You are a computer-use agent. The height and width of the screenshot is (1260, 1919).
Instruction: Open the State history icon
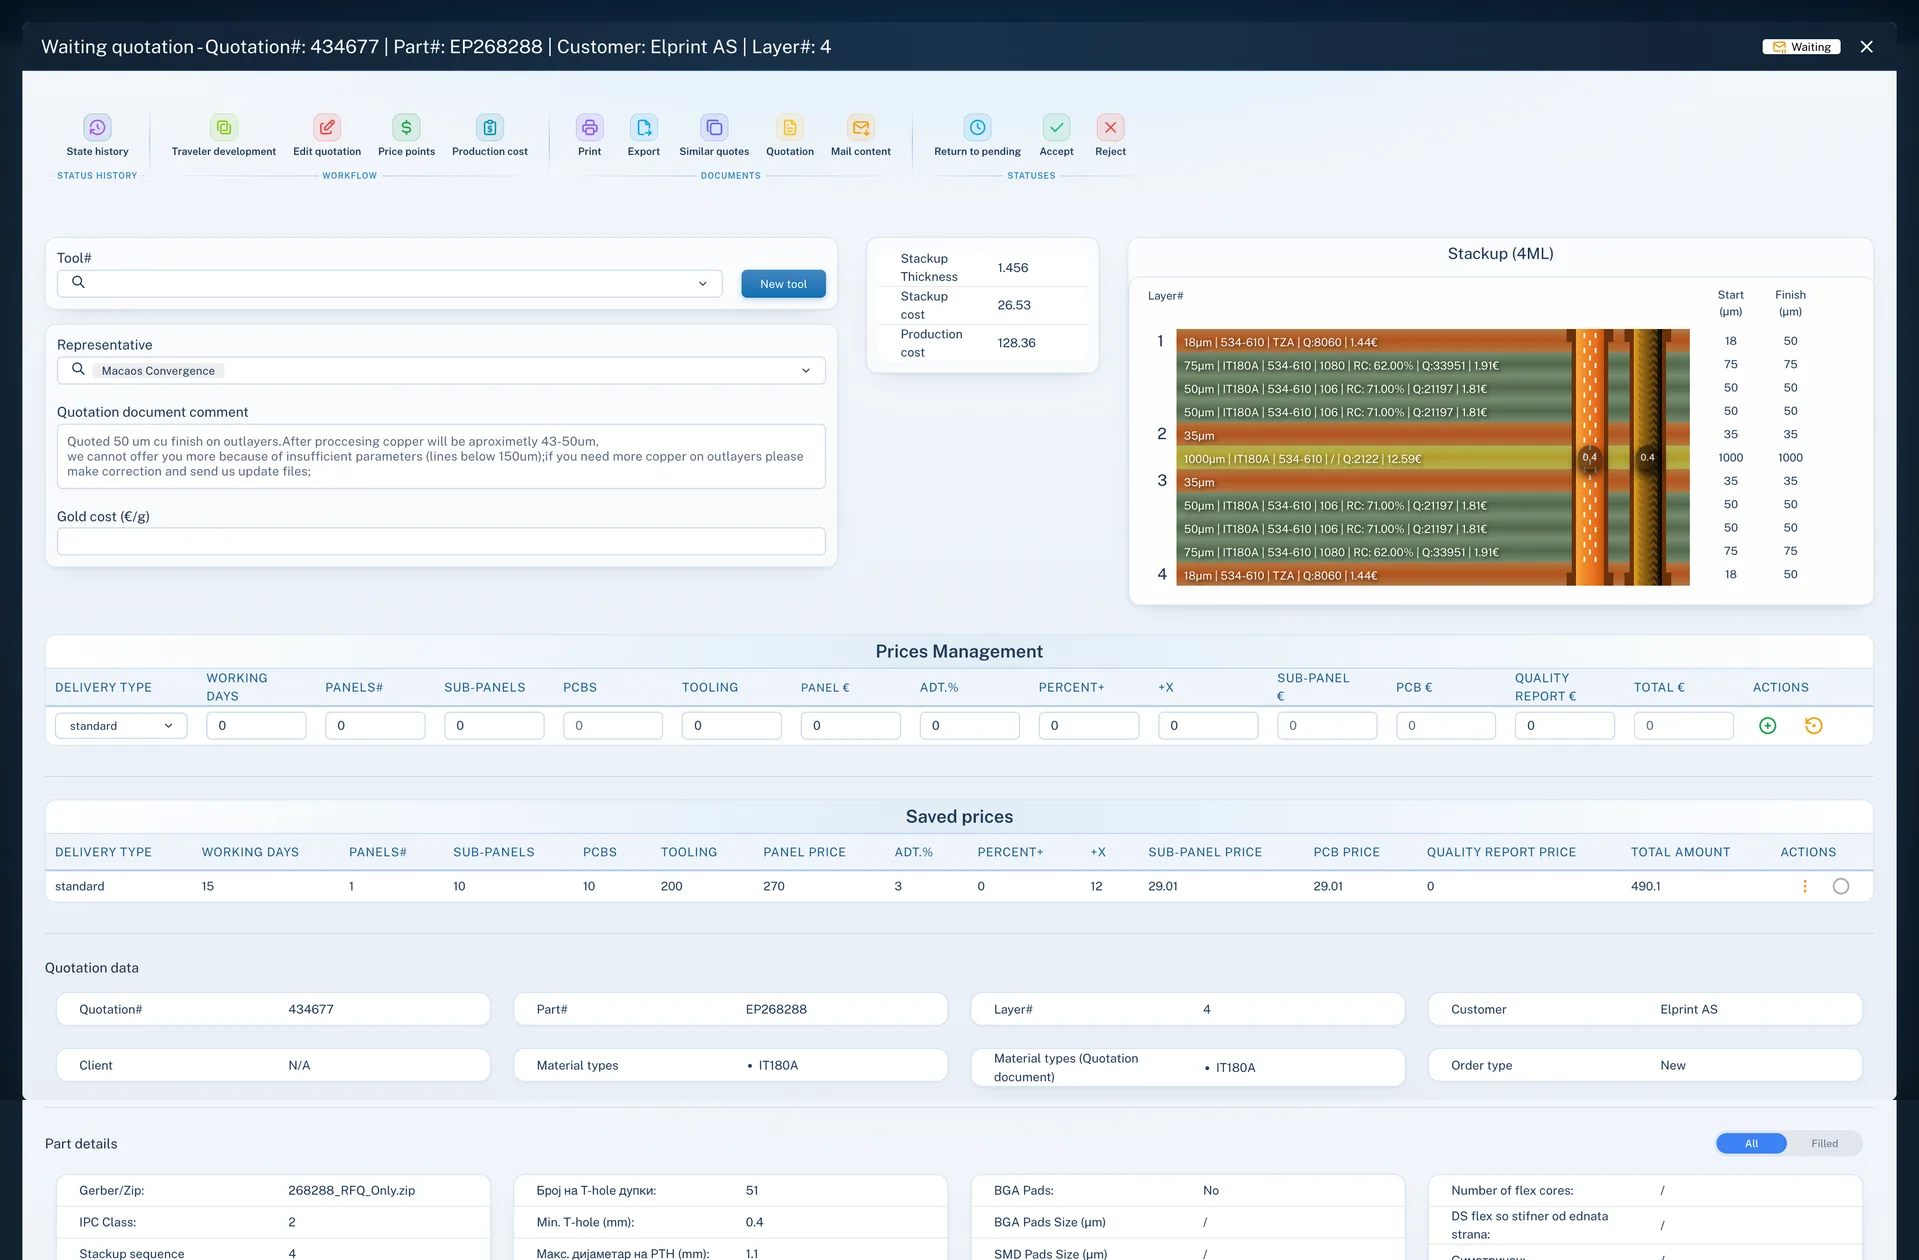(97, 128)
